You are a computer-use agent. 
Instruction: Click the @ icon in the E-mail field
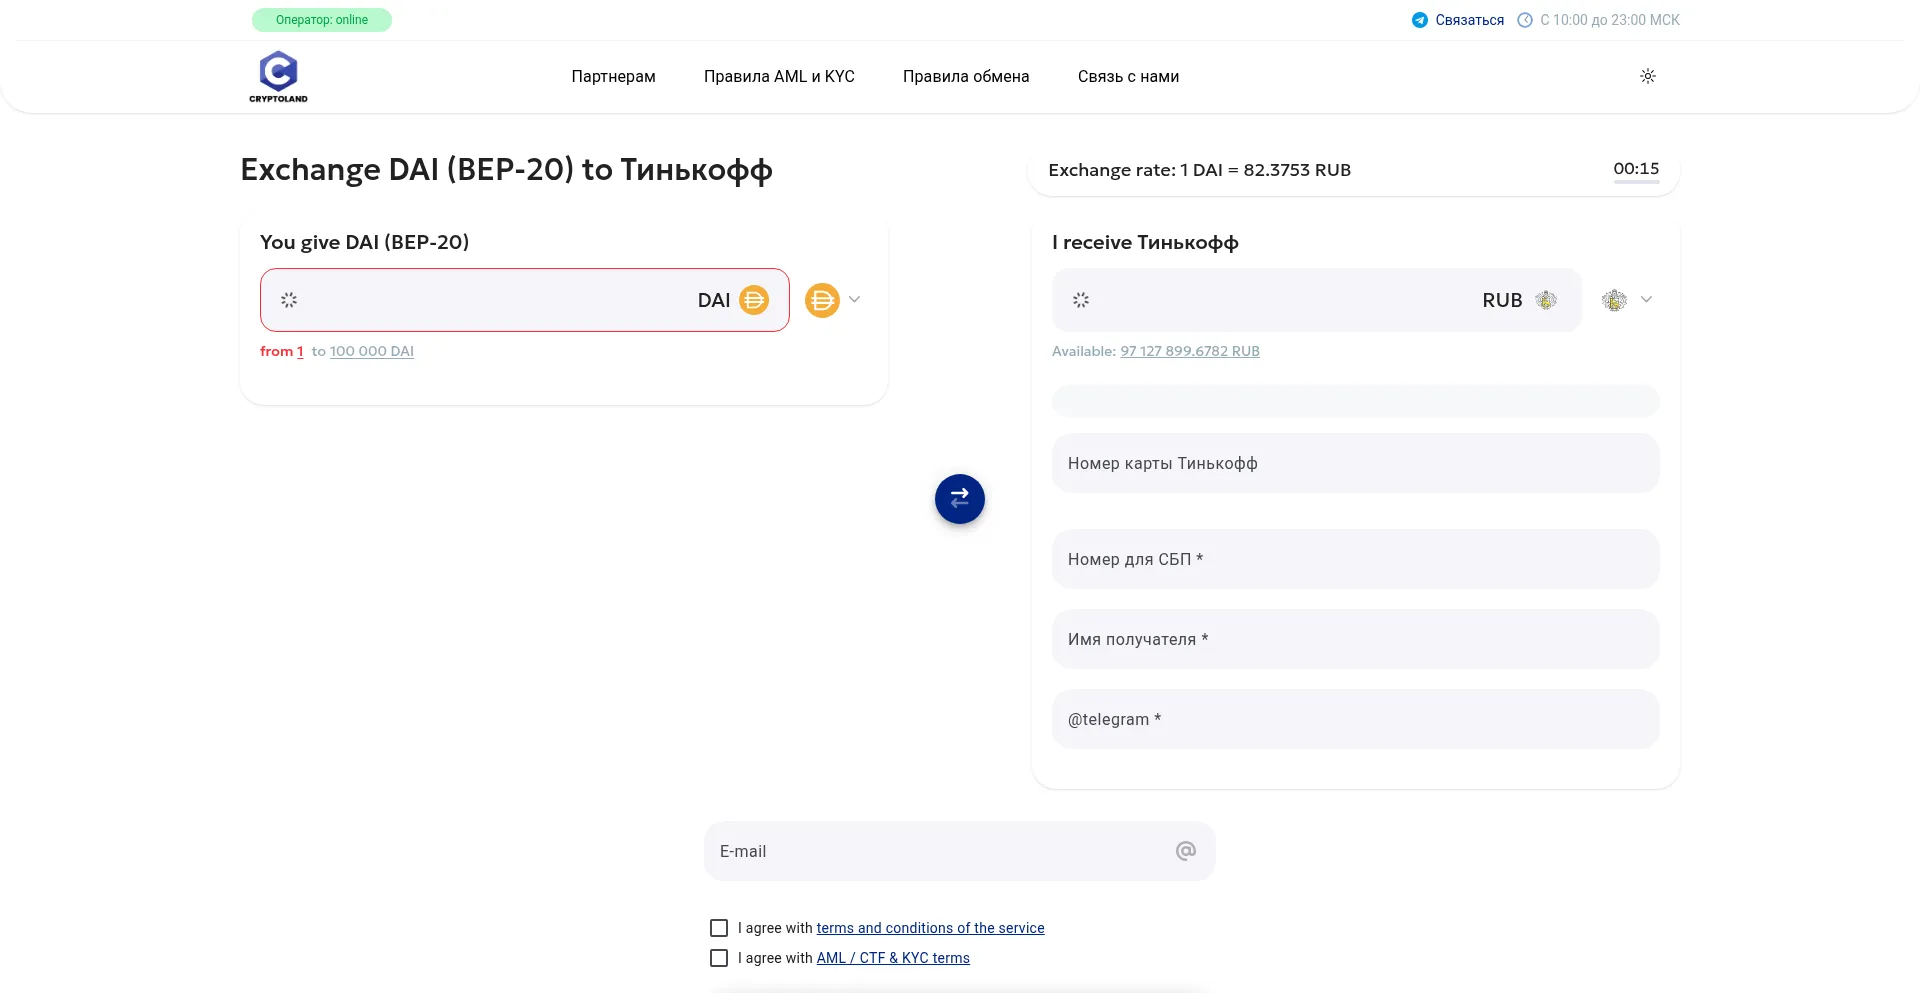click(x=1186, y=851)
